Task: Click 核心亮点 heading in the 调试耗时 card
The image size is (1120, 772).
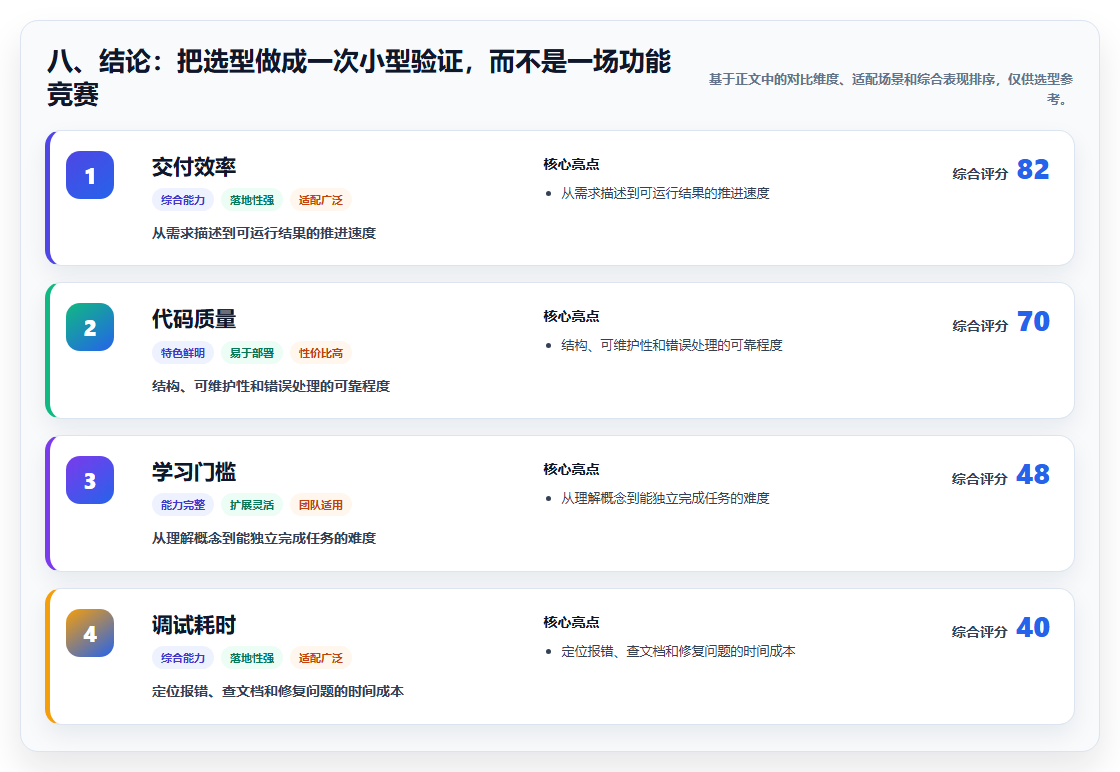Action: 571,622
